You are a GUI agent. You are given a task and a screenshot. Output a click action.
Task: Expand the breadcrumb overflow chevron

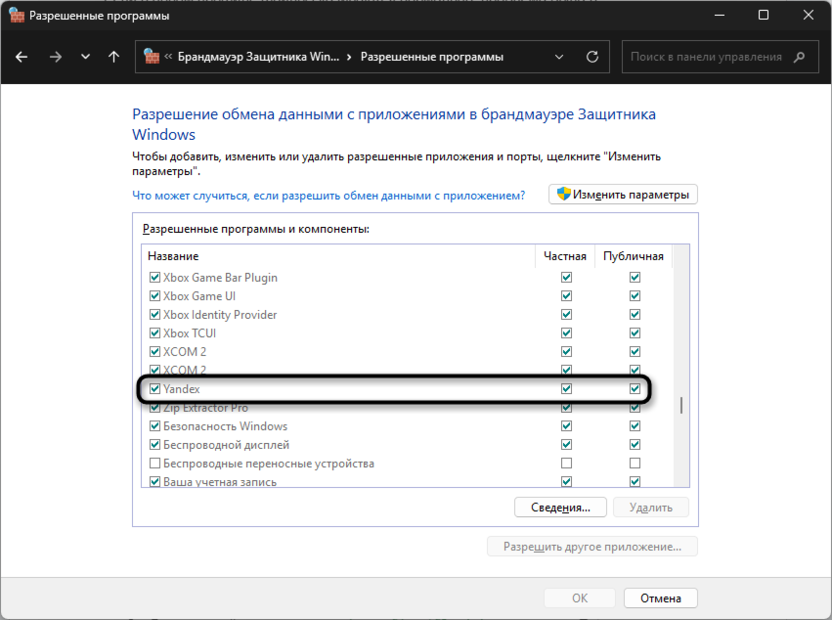tap(168, 57)
